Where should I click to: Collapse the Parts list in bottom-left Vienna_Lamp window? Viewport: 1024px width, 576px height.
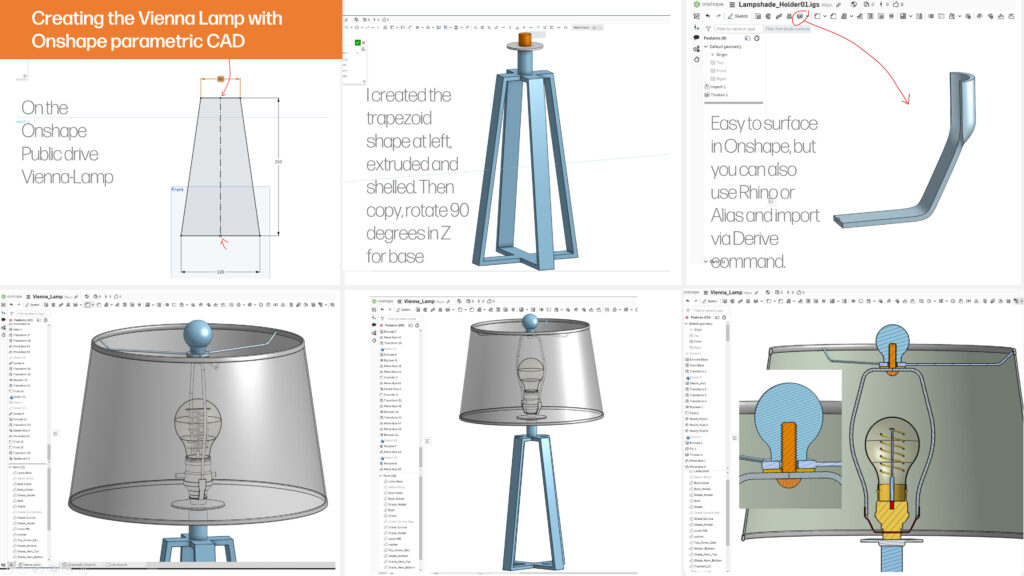pyautogui.click(x=9, y=466)
